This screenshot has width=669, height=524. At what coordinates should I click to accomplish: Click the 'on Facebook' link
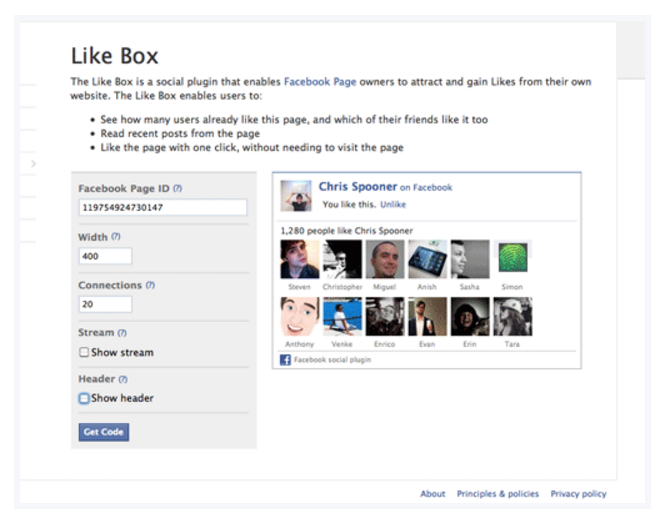[x=426, y=187]
